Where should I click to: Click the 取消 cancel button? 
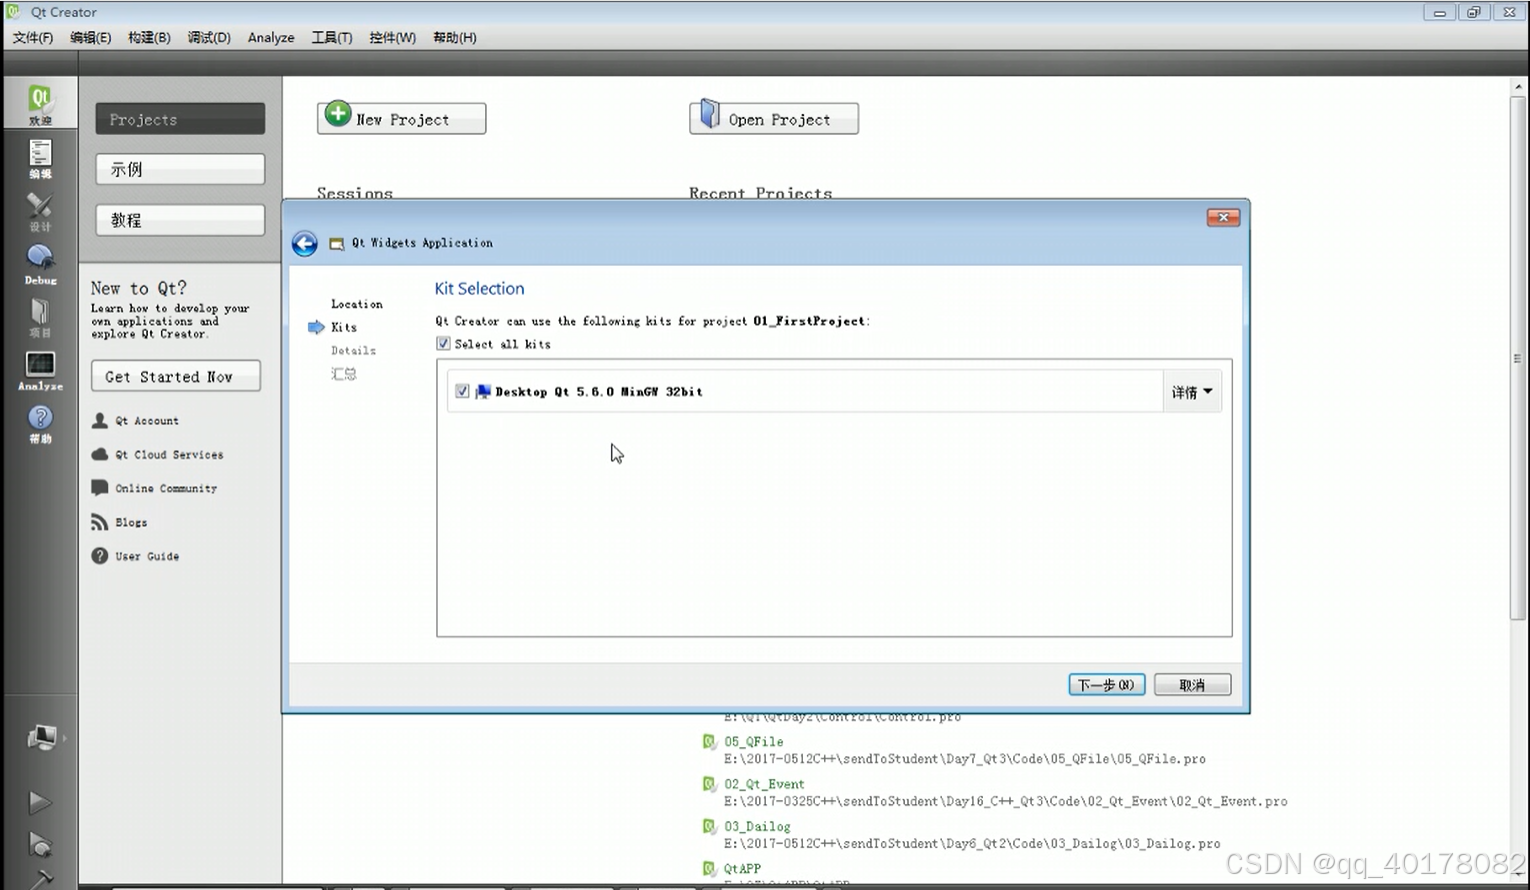pyautogui.click(x=1192, y=685)
